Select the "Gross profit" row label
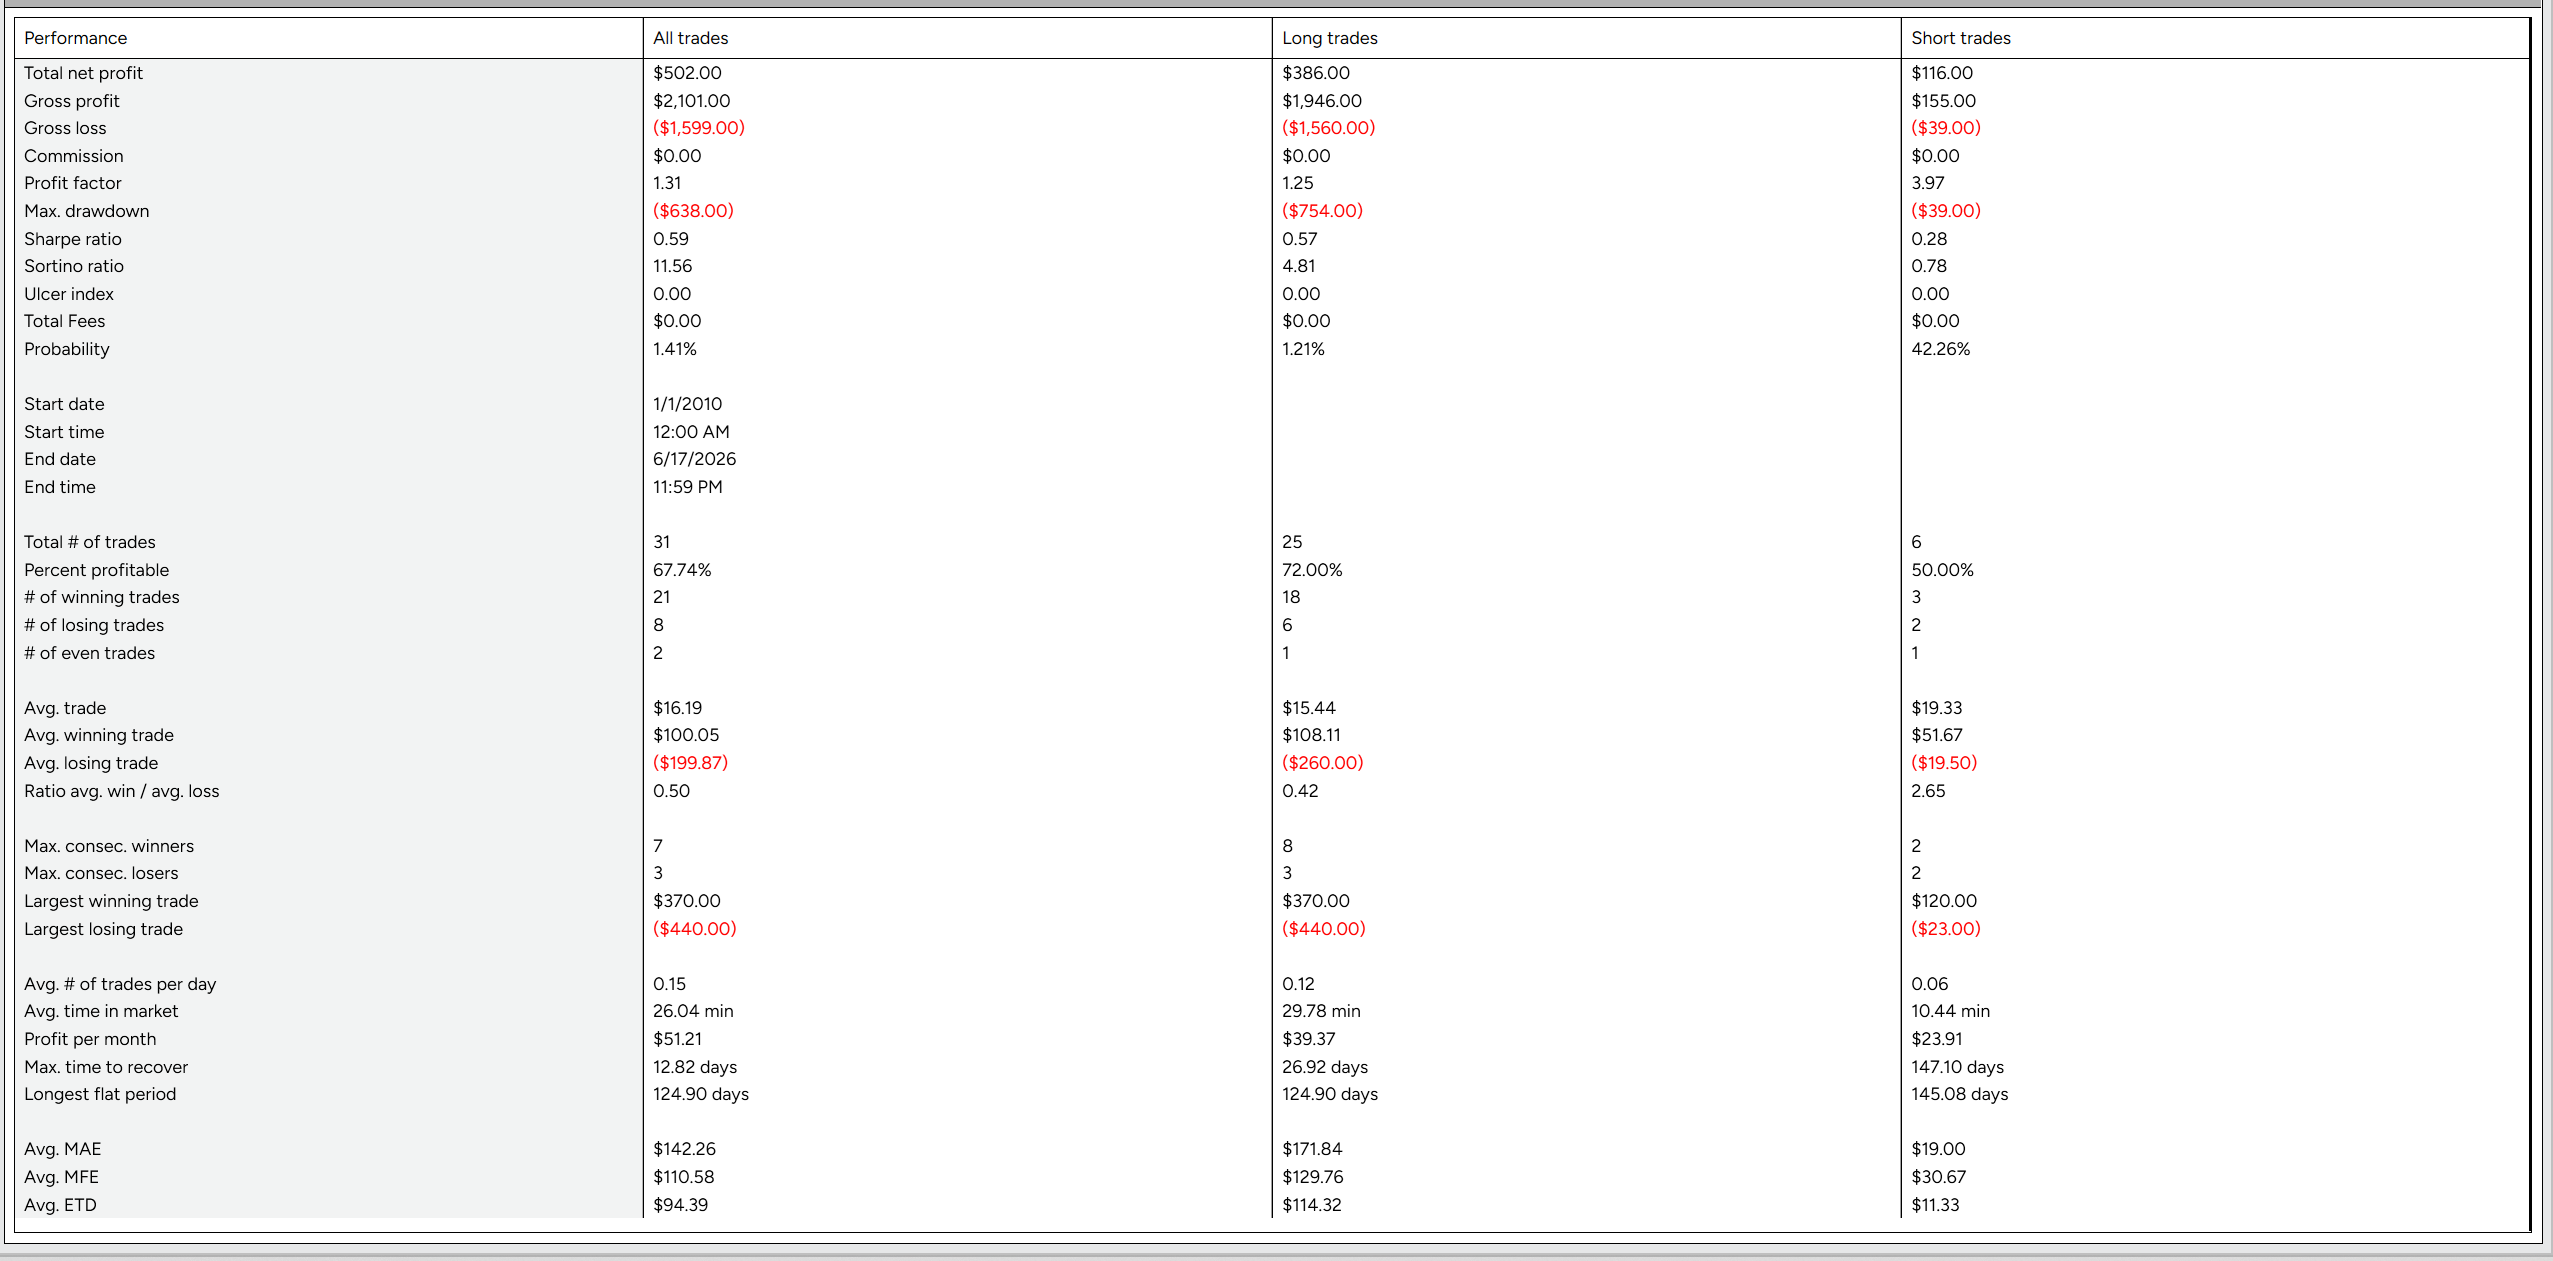Screen dimensions: 2553x1261 click(72, 101)
